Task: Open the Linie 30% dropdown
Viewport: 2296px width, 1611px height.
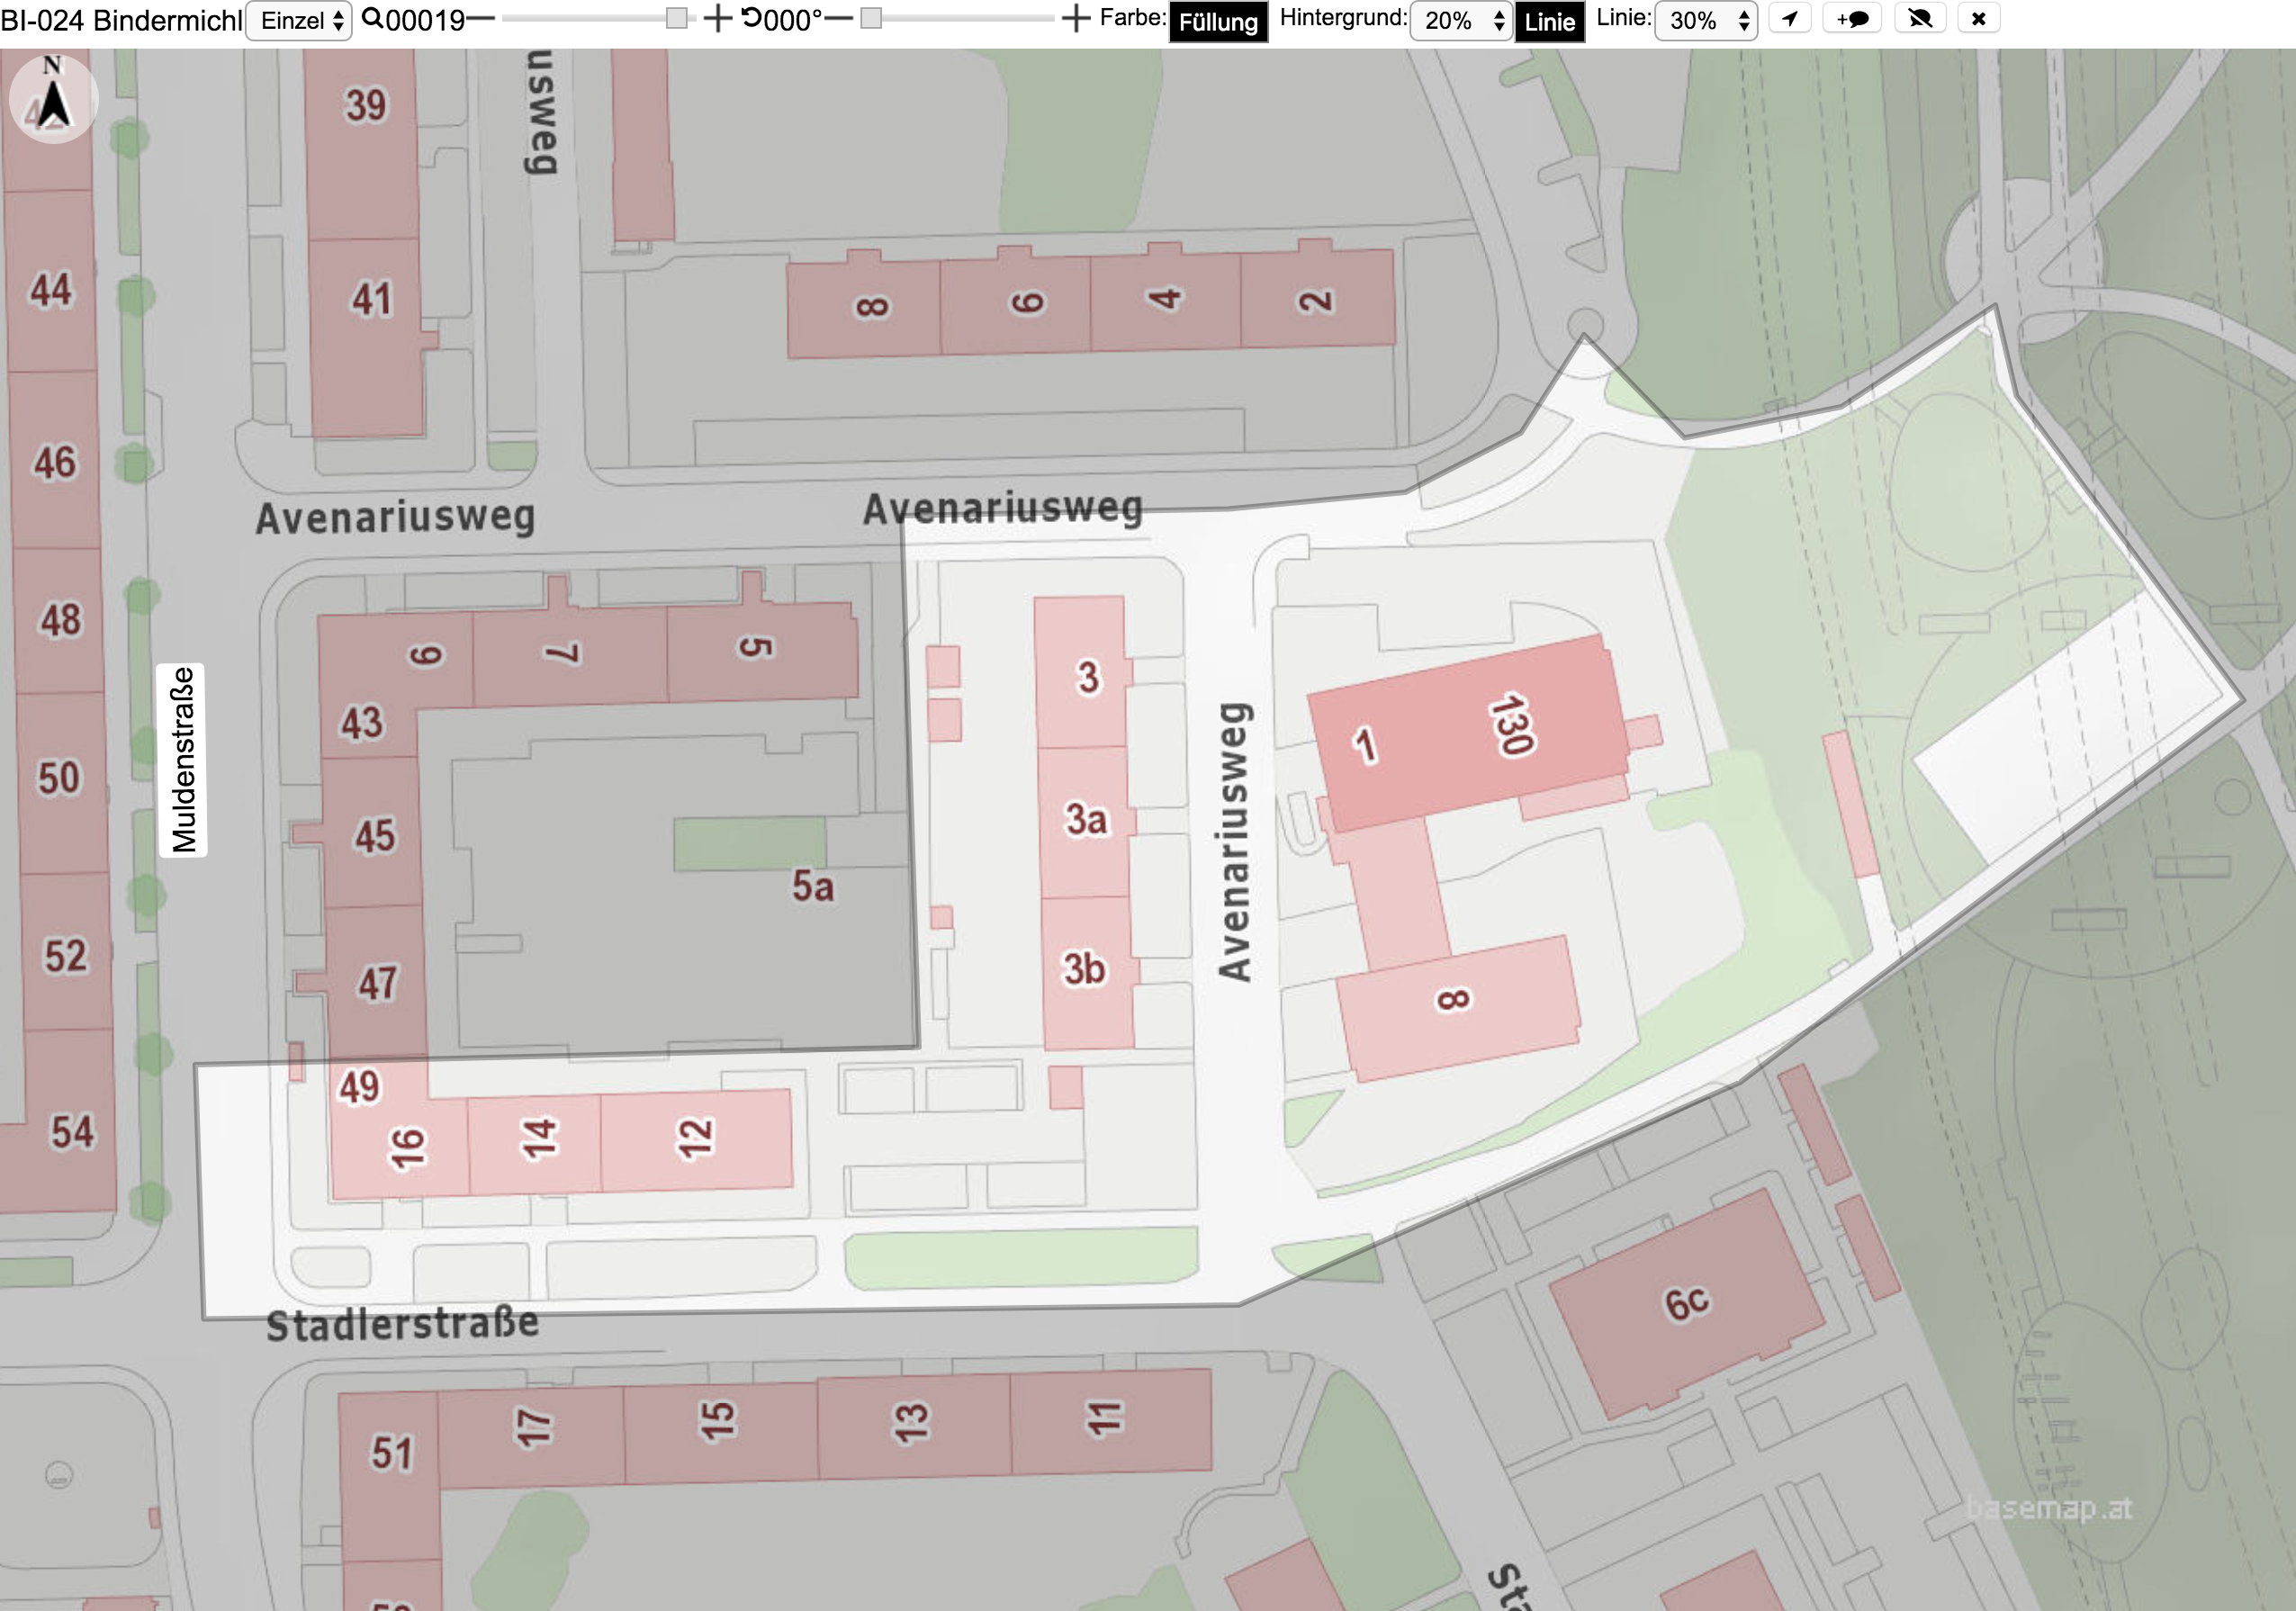Action: tap(1706, 20)
